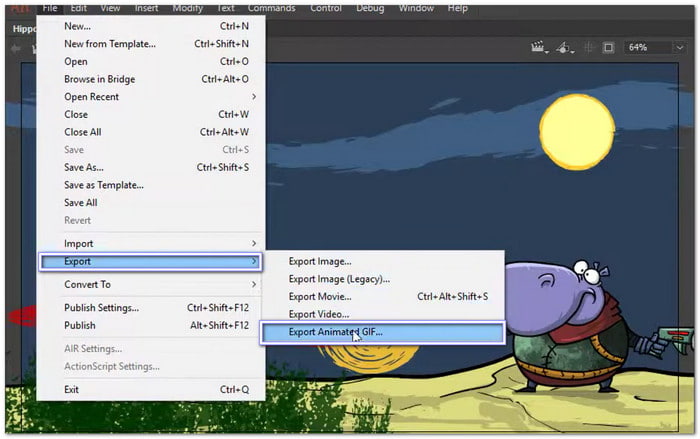This screenshot has height=439, width=700.
Task: Choose Publish from the File menu
Action: tap(151, 326)
